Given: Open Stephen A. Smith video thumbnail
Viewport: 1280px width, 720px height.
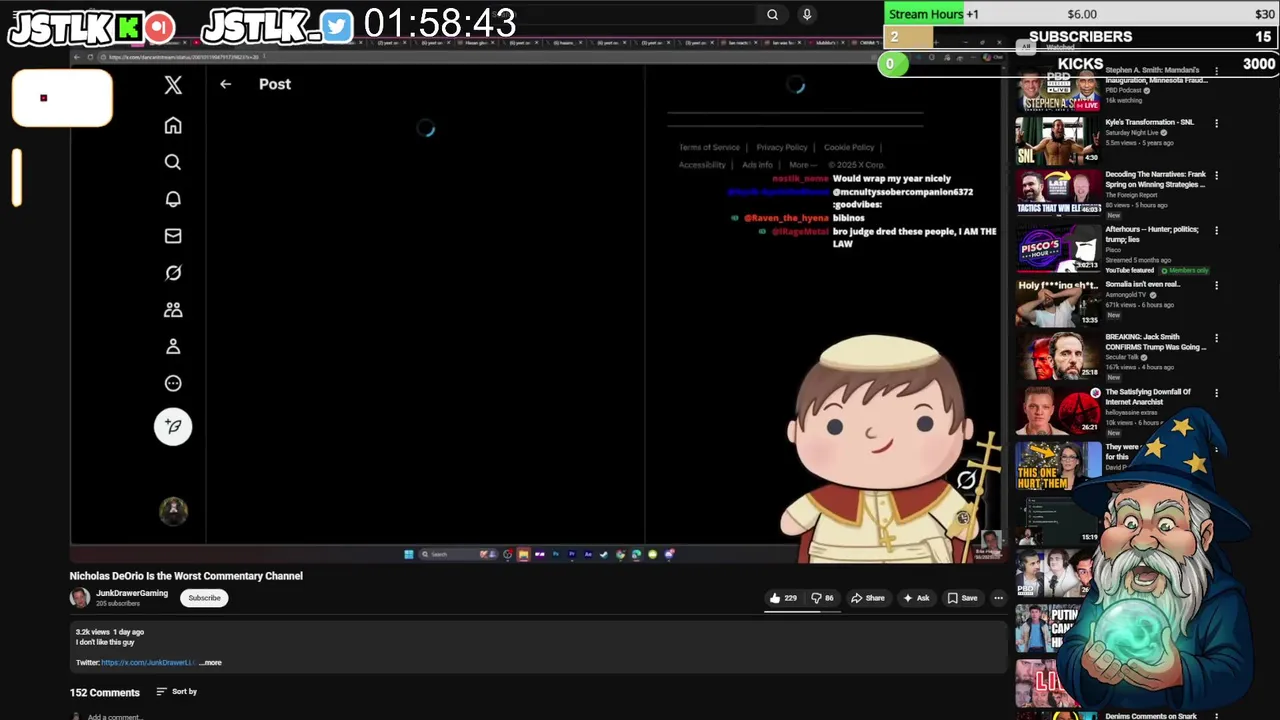Looking at the screenshot, I should click(1058, 88).
